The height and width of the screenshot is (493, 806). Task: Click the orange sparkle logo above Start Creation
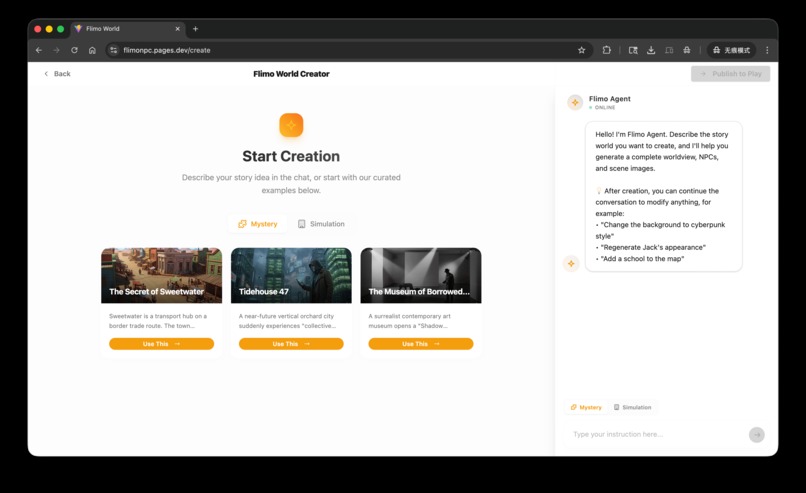point(291,125)
